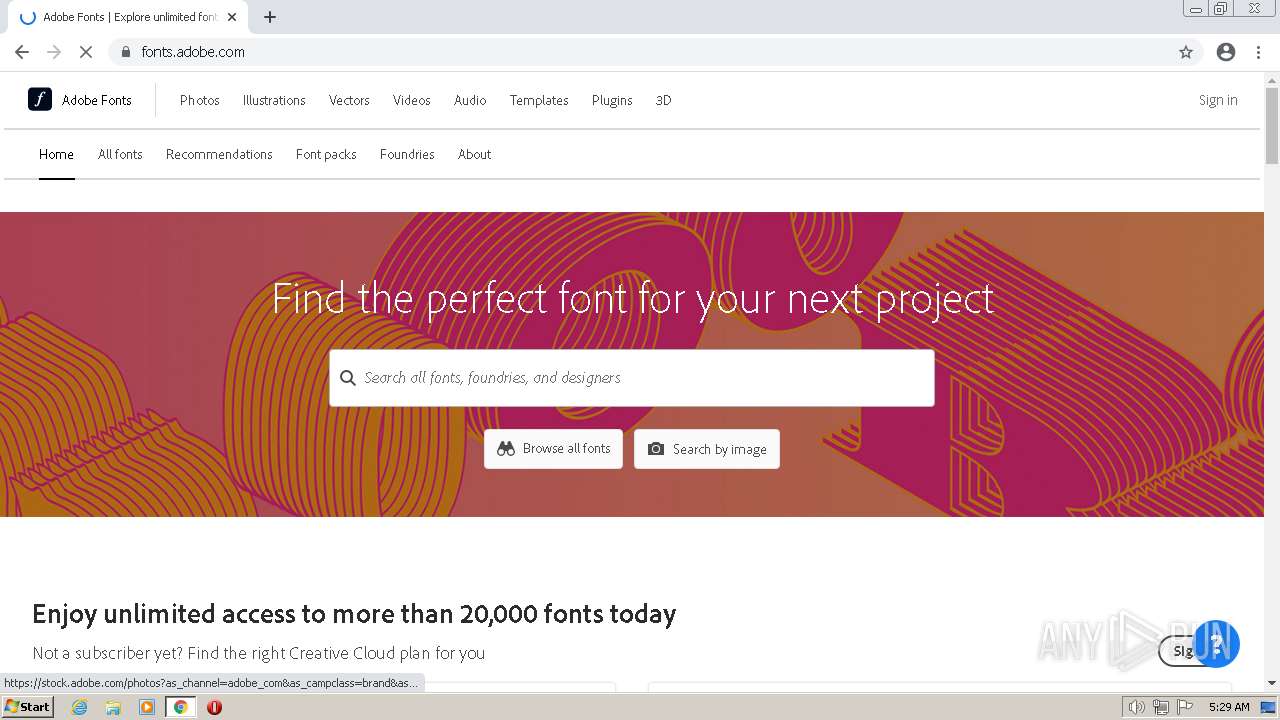Bookmark this page with star icon

click(x=1186, y=52)
